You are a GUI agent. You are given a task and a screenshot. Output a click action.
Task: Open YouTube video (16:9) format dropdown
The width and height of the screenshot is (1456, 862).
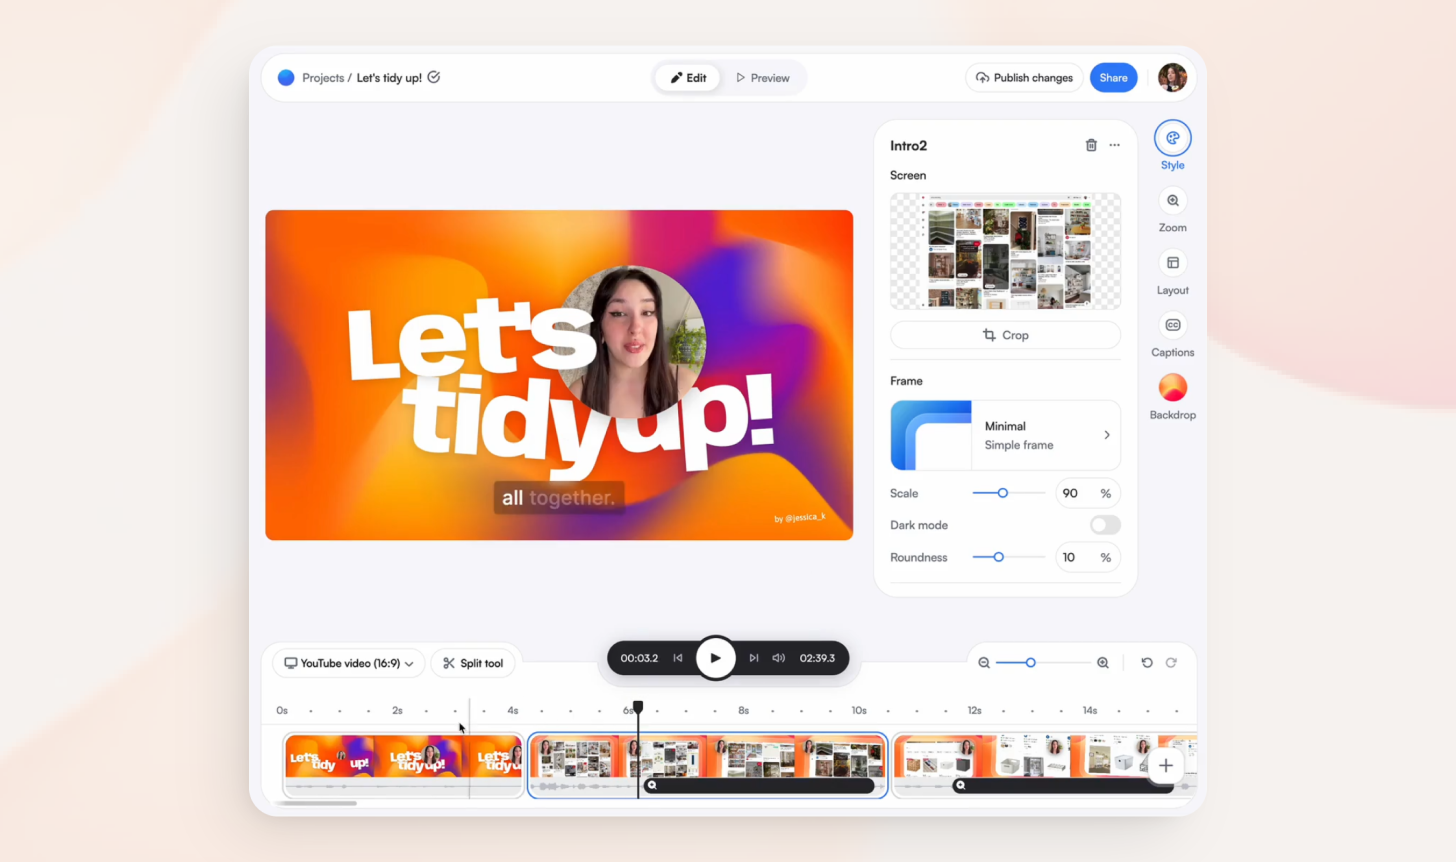tap(349, 663)
